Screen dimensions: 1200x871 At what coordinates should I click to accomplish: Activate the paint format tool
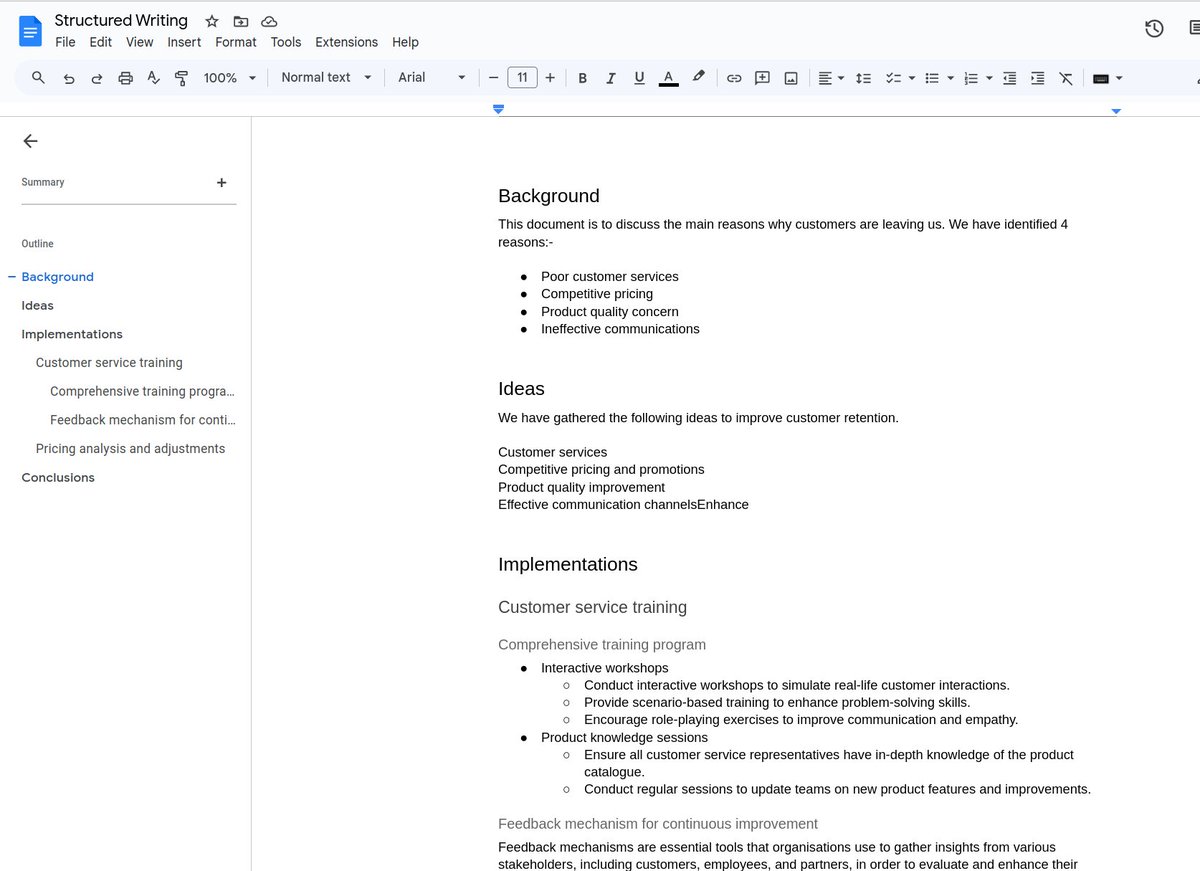coord(181,78)
